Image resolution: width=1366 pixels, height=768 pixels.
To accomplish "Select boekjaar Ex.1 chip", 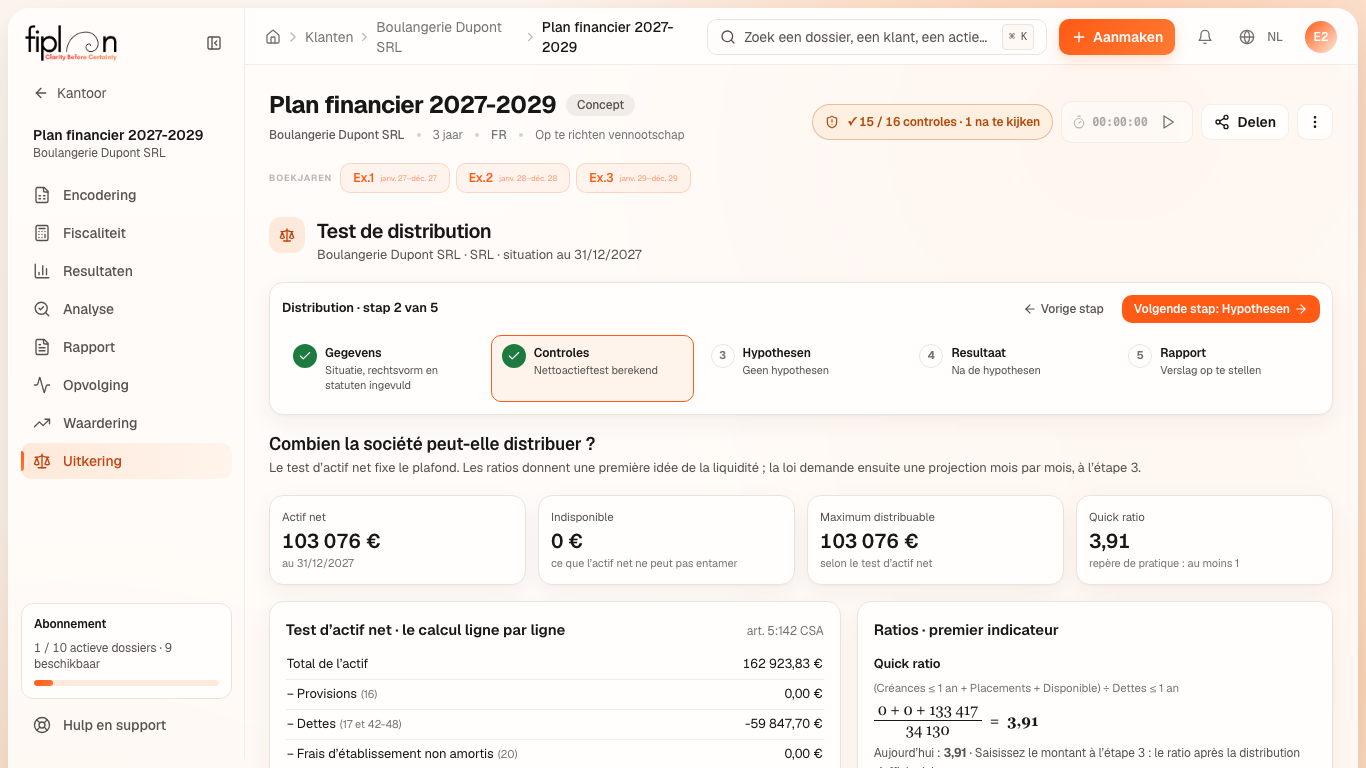I will pyautogui.click(x=395, y=178).
